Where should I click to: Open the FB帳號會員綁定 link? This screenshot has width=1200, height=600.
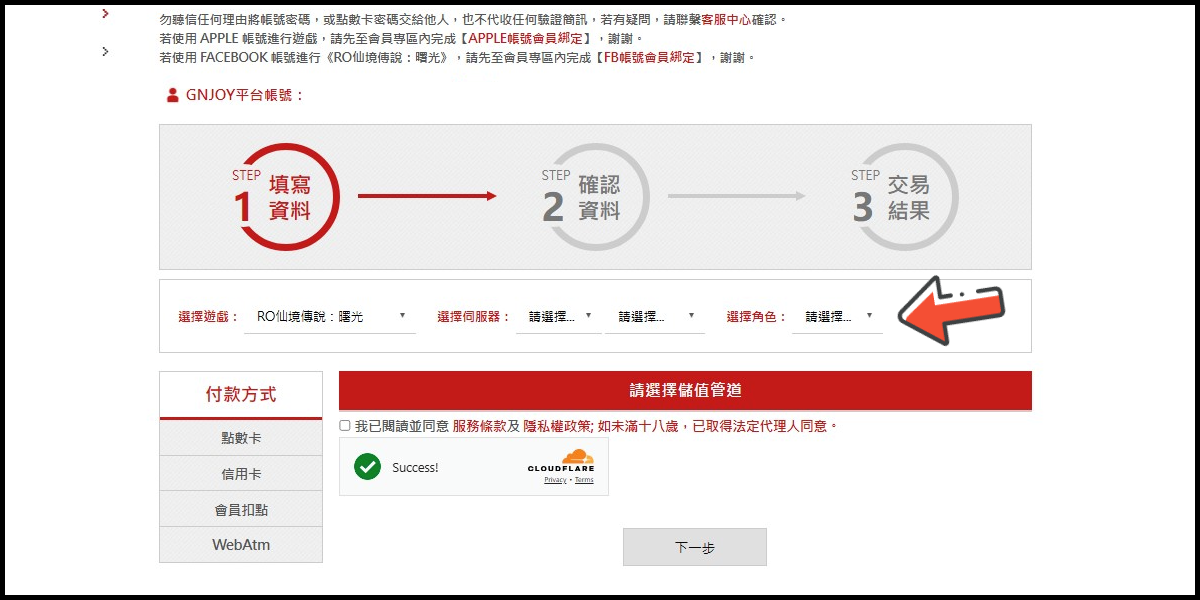pos(651,58)
